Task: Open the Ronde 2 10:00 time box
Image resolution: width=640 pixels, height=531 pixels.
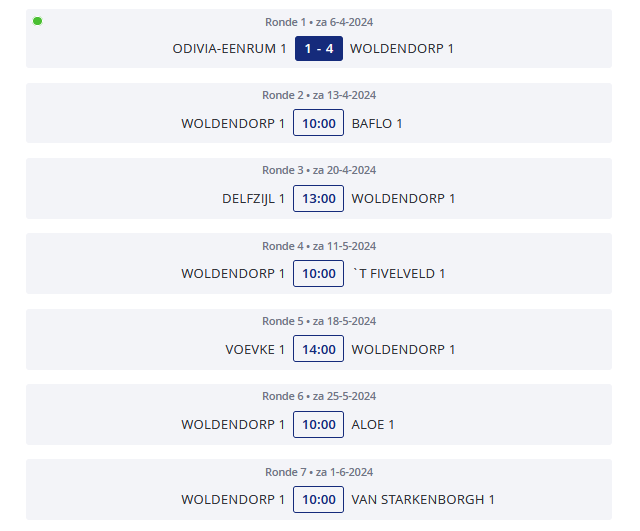Action: click(318, 123)
